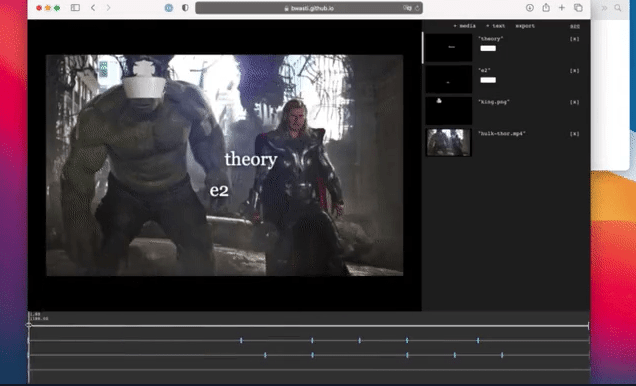Select first keyframe on the second keyframe track
Image resolution: width=636 pixels, height=386 pixels.
(x=265, y=355)
